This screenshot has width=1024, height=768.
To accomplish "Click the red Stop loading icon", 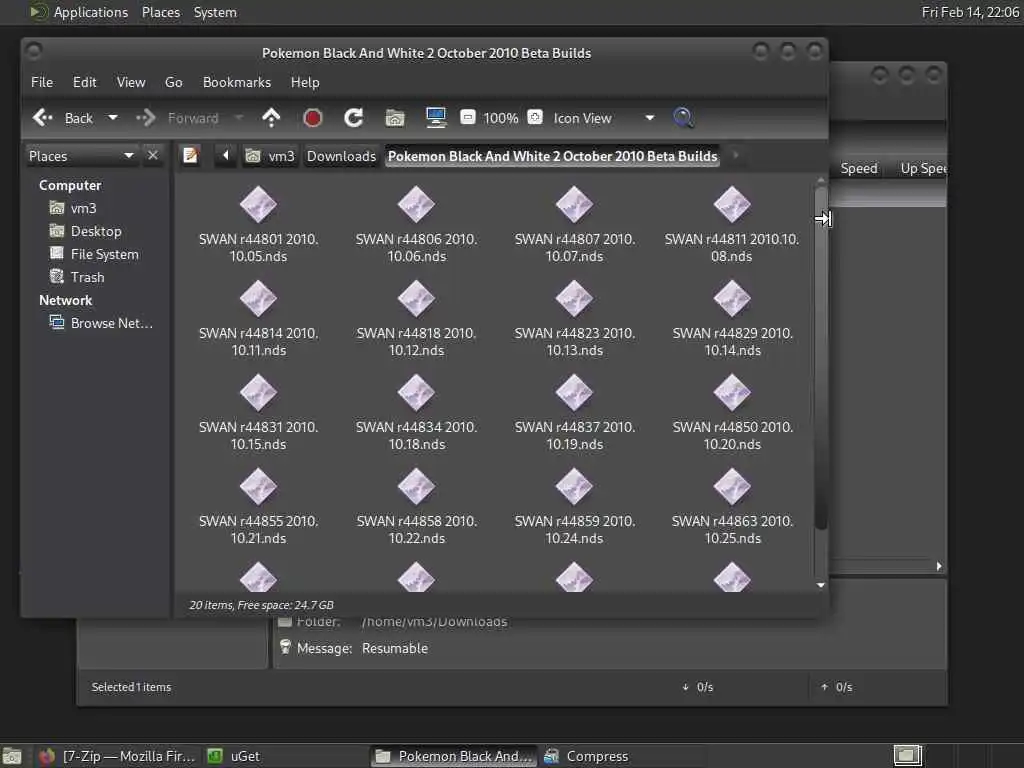I will pyautogui.click(x=313, y=118).
